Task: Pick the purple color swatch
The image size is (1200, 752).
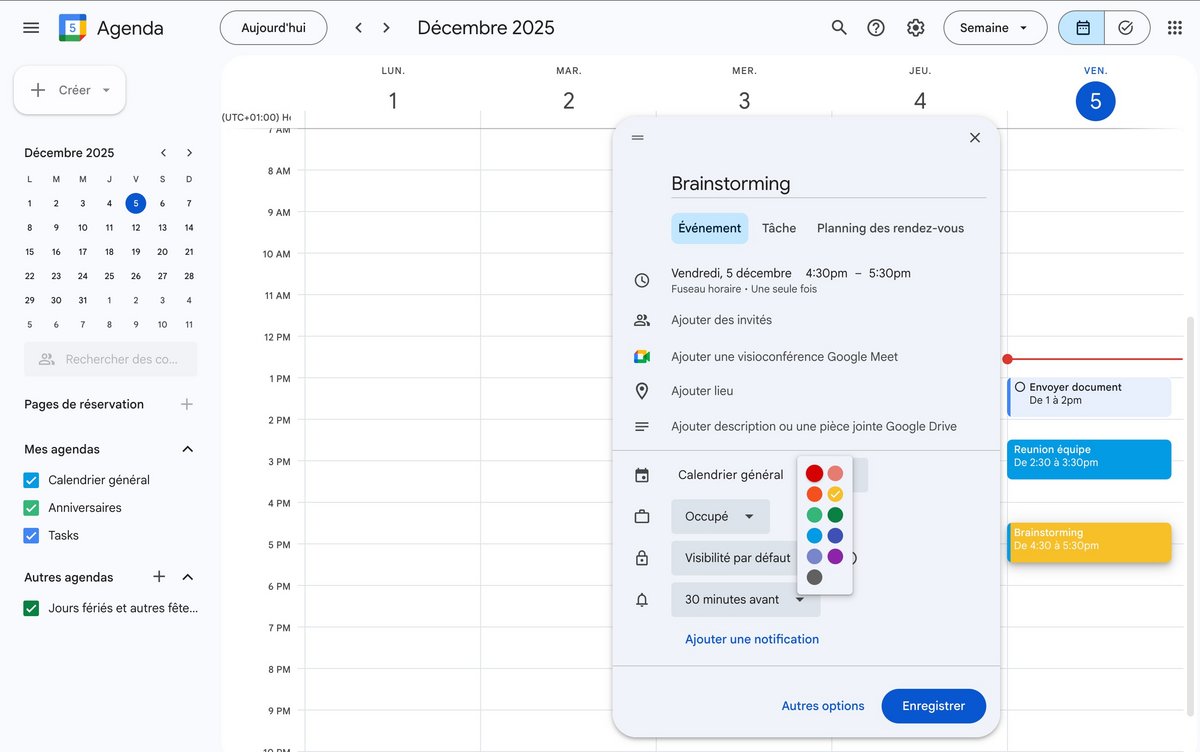Action: tap(835, 556)
